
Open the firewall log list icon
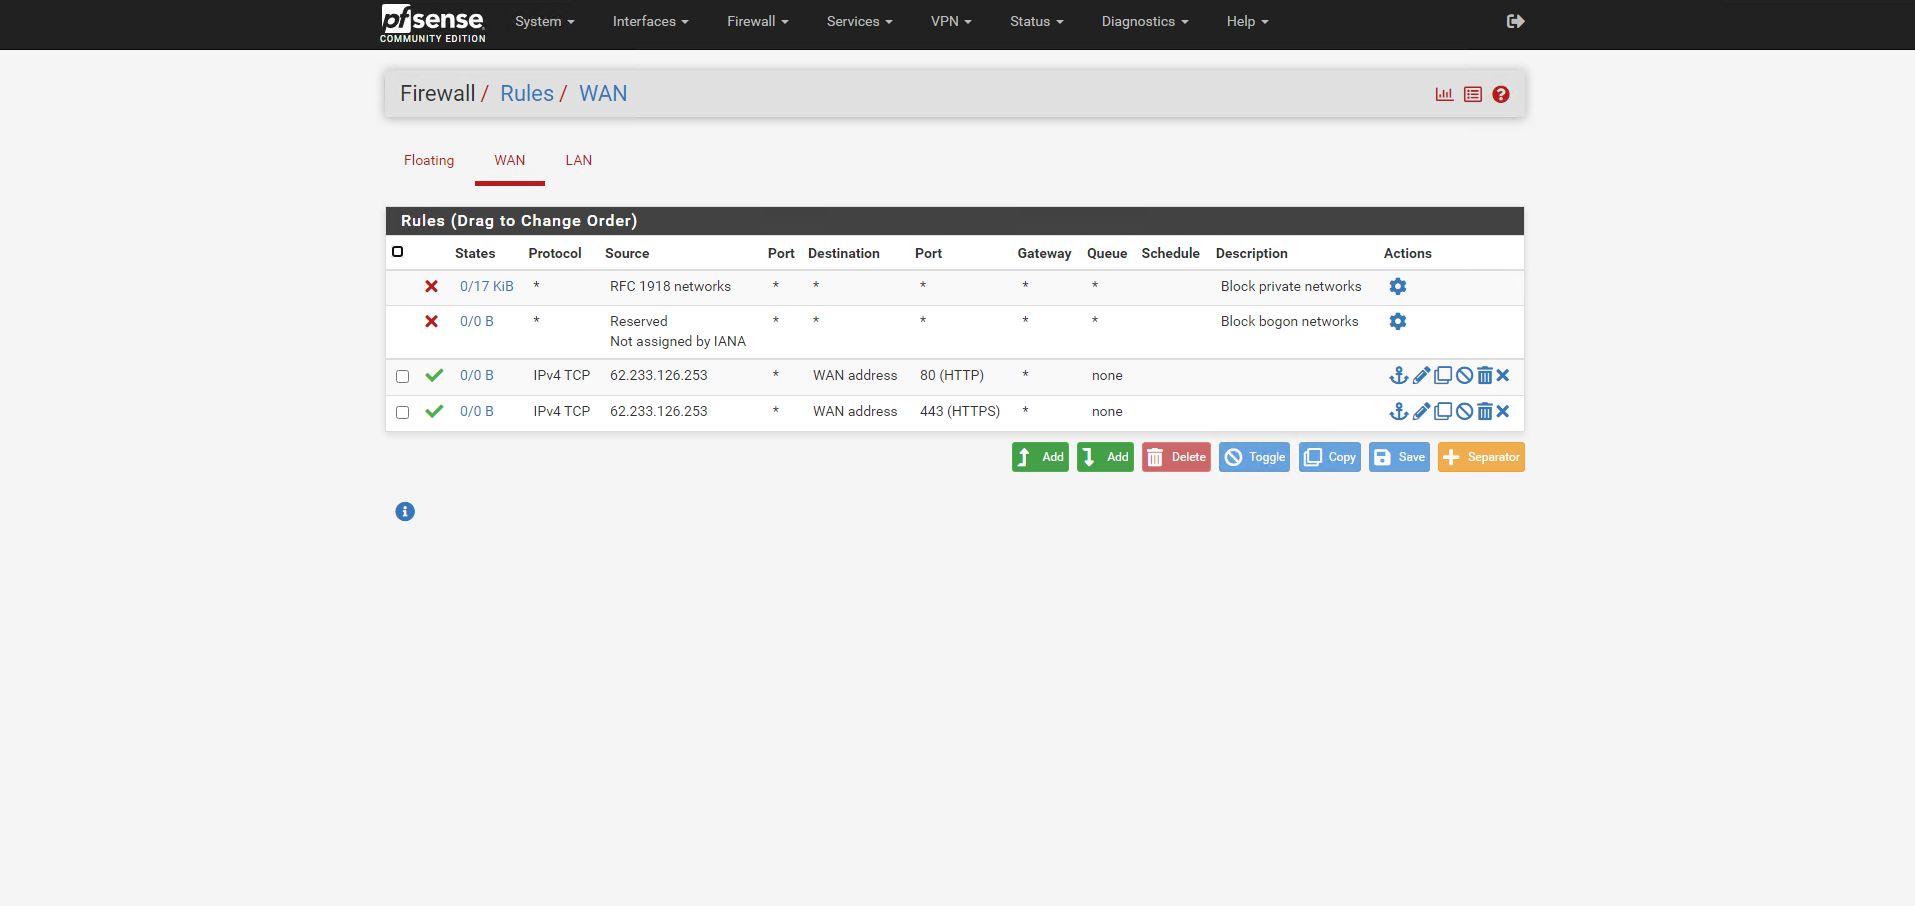pos(1472,94)
